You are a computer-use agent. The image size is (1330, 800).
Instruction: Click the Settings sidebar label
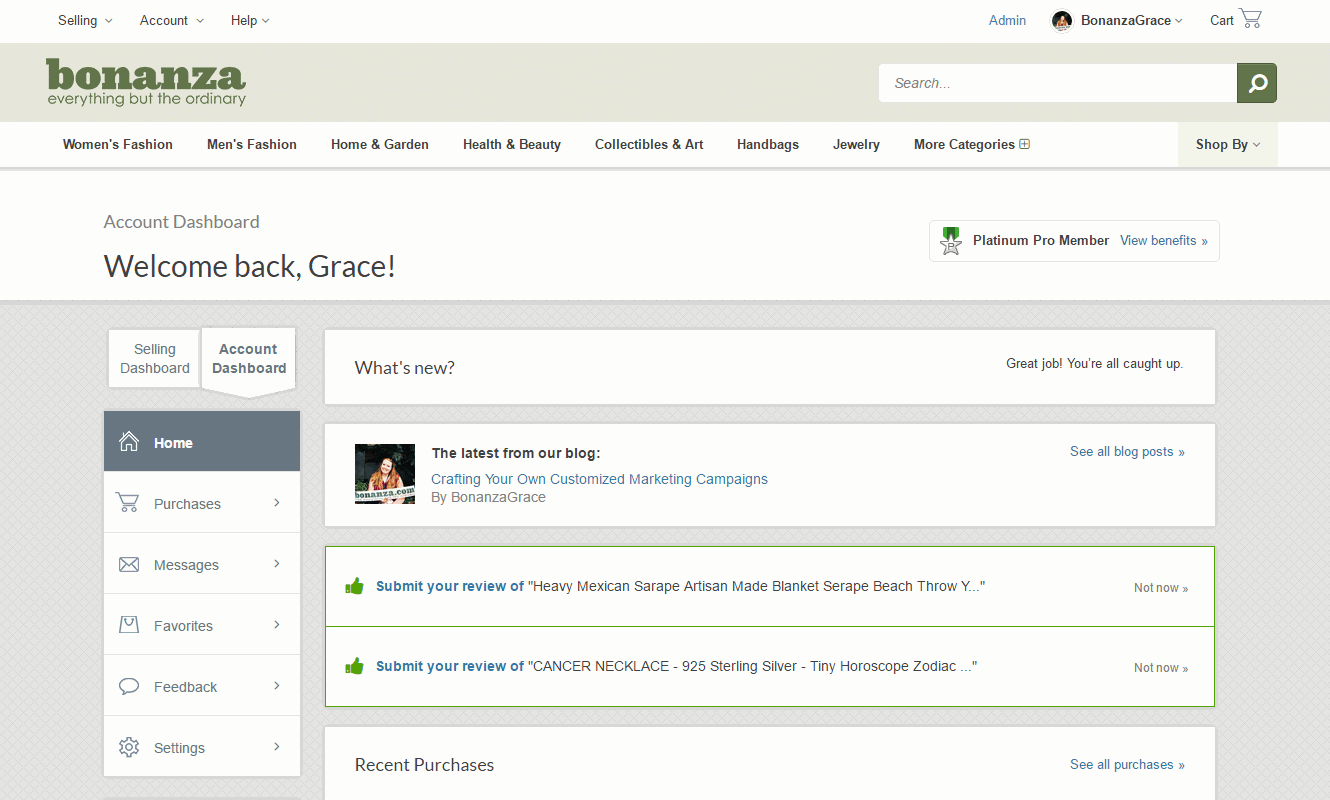click(x=179, y=748)
